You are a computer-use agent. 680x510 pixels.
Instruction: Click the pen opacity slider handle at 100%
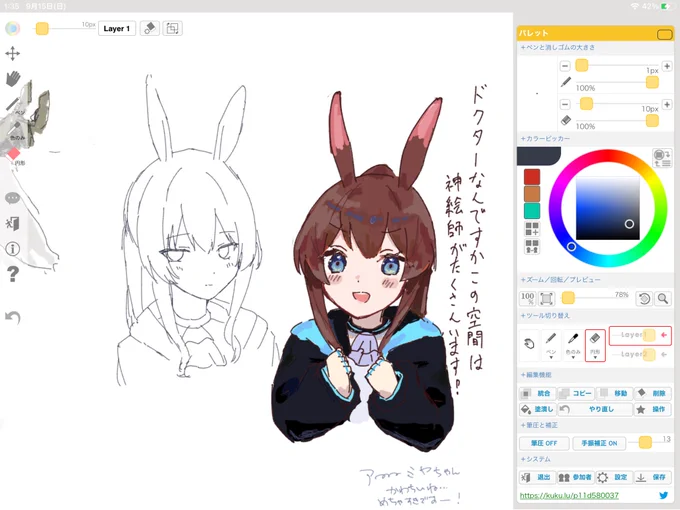pos(652,82)
